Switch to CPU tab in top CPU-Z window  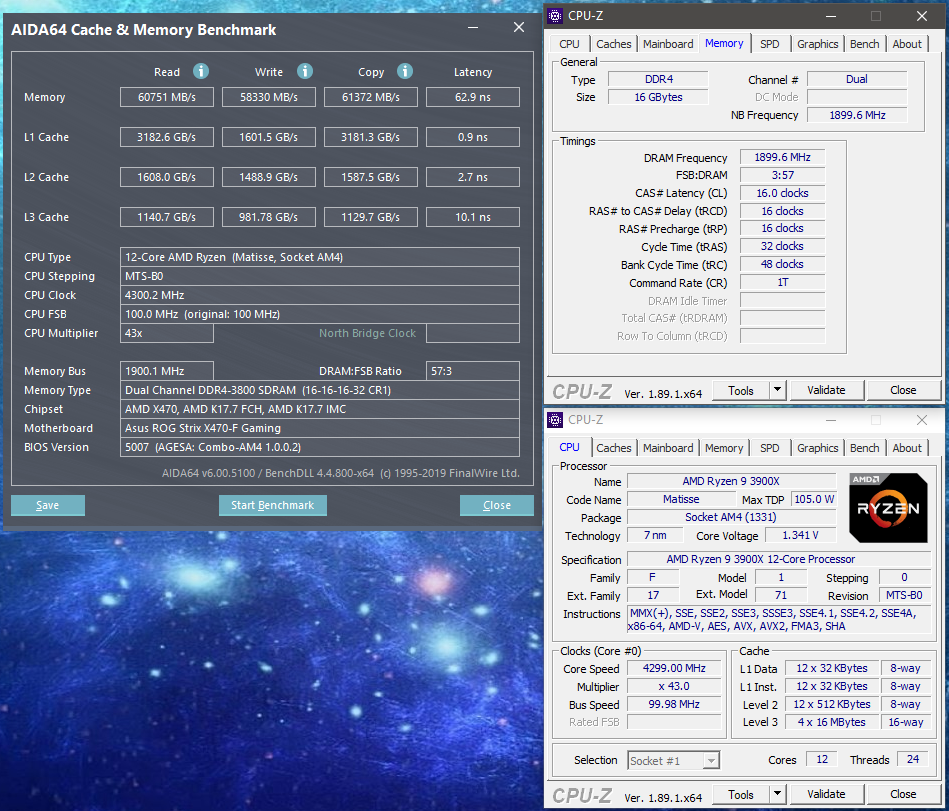pyautogui.click(x=570, y=44)
